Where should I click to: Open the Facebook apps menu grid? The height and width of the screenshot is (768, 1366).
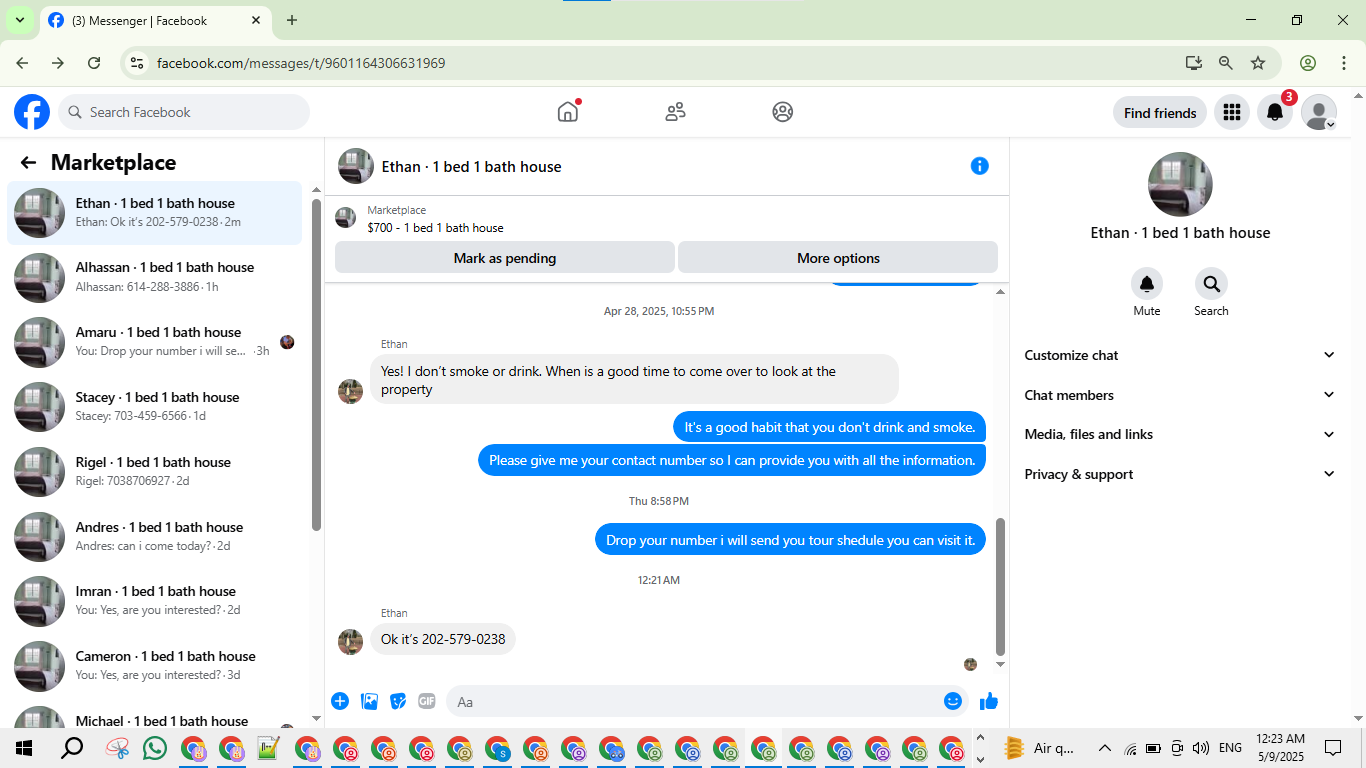tap(1232, 113)
